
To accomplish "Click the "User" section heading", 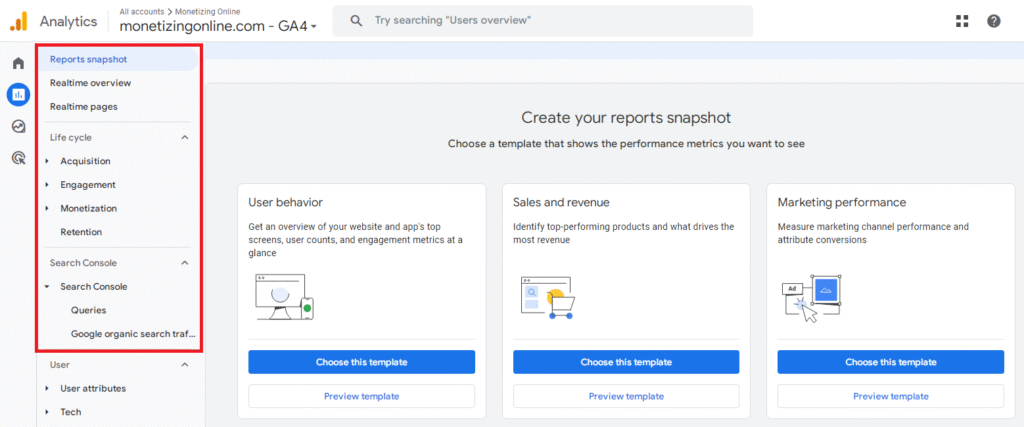I will tap(59, 365).
